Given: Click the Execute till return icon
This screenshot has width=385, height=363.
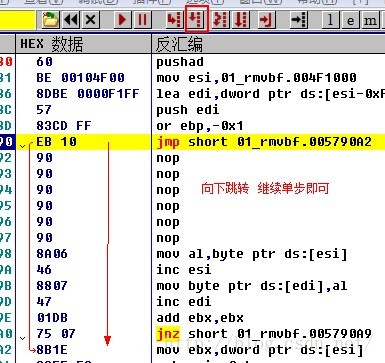Looking at the screenshot, I should (267, 20).
